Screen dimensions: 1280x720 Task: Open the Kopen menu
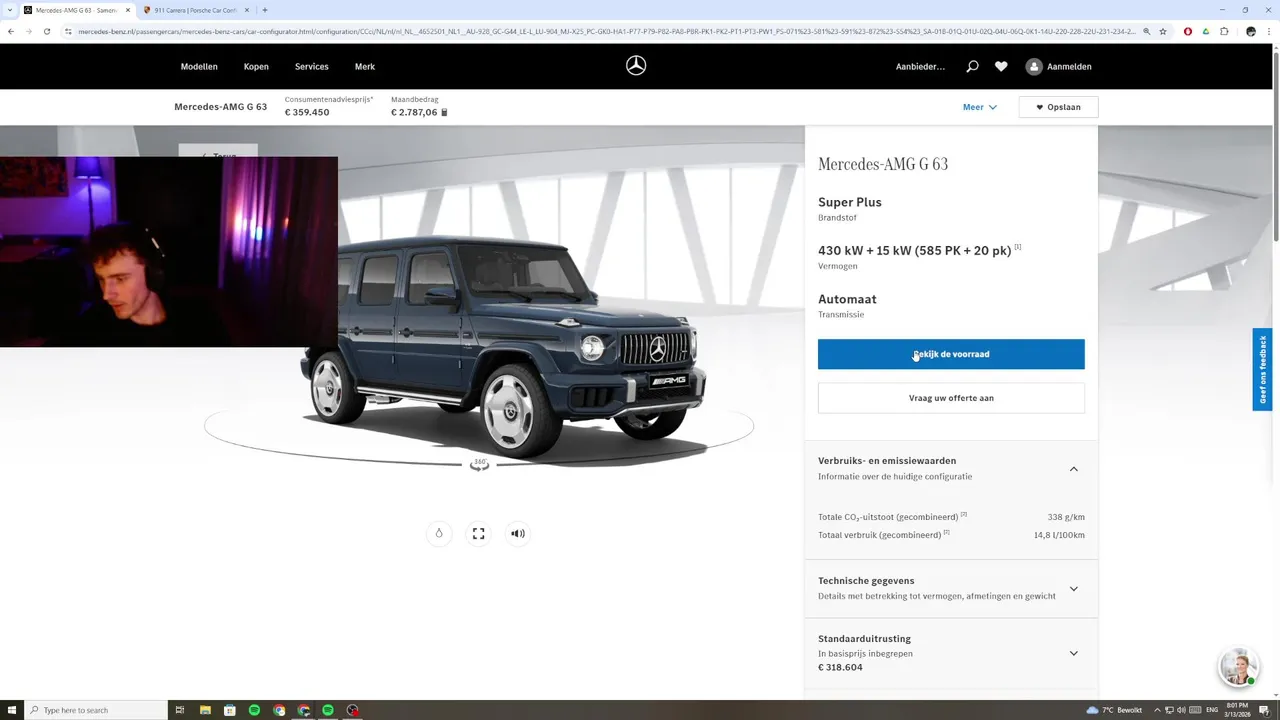(256, 67)
